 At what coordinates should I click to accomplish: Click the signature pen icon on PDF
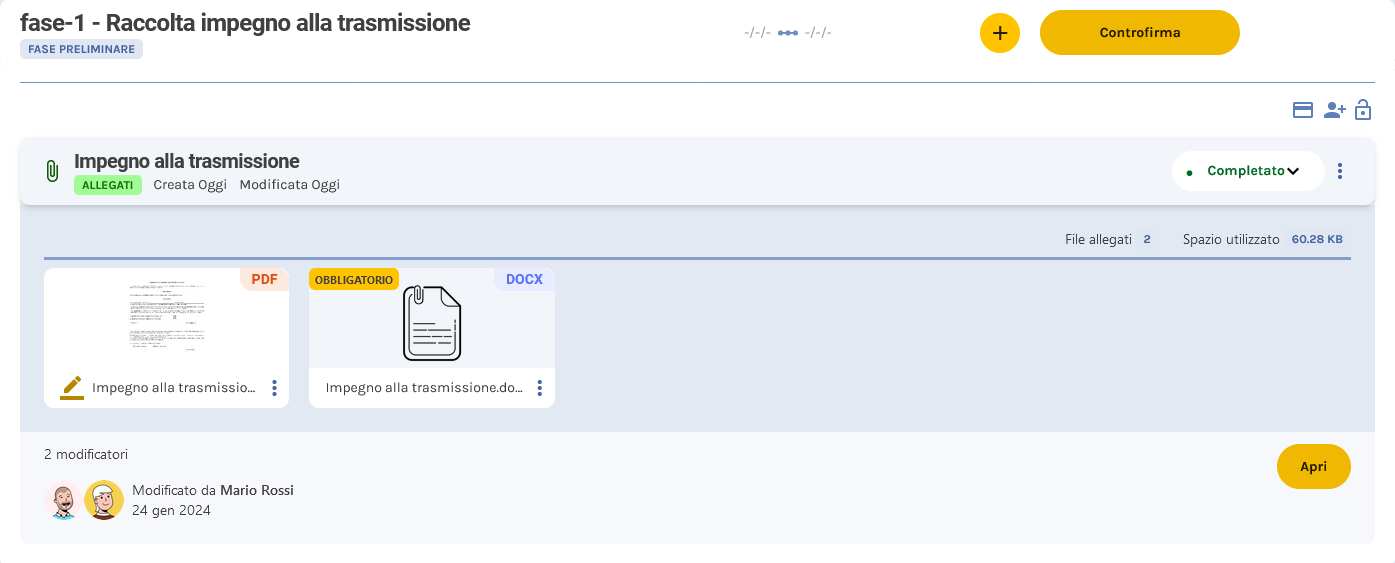coord(72,387)
